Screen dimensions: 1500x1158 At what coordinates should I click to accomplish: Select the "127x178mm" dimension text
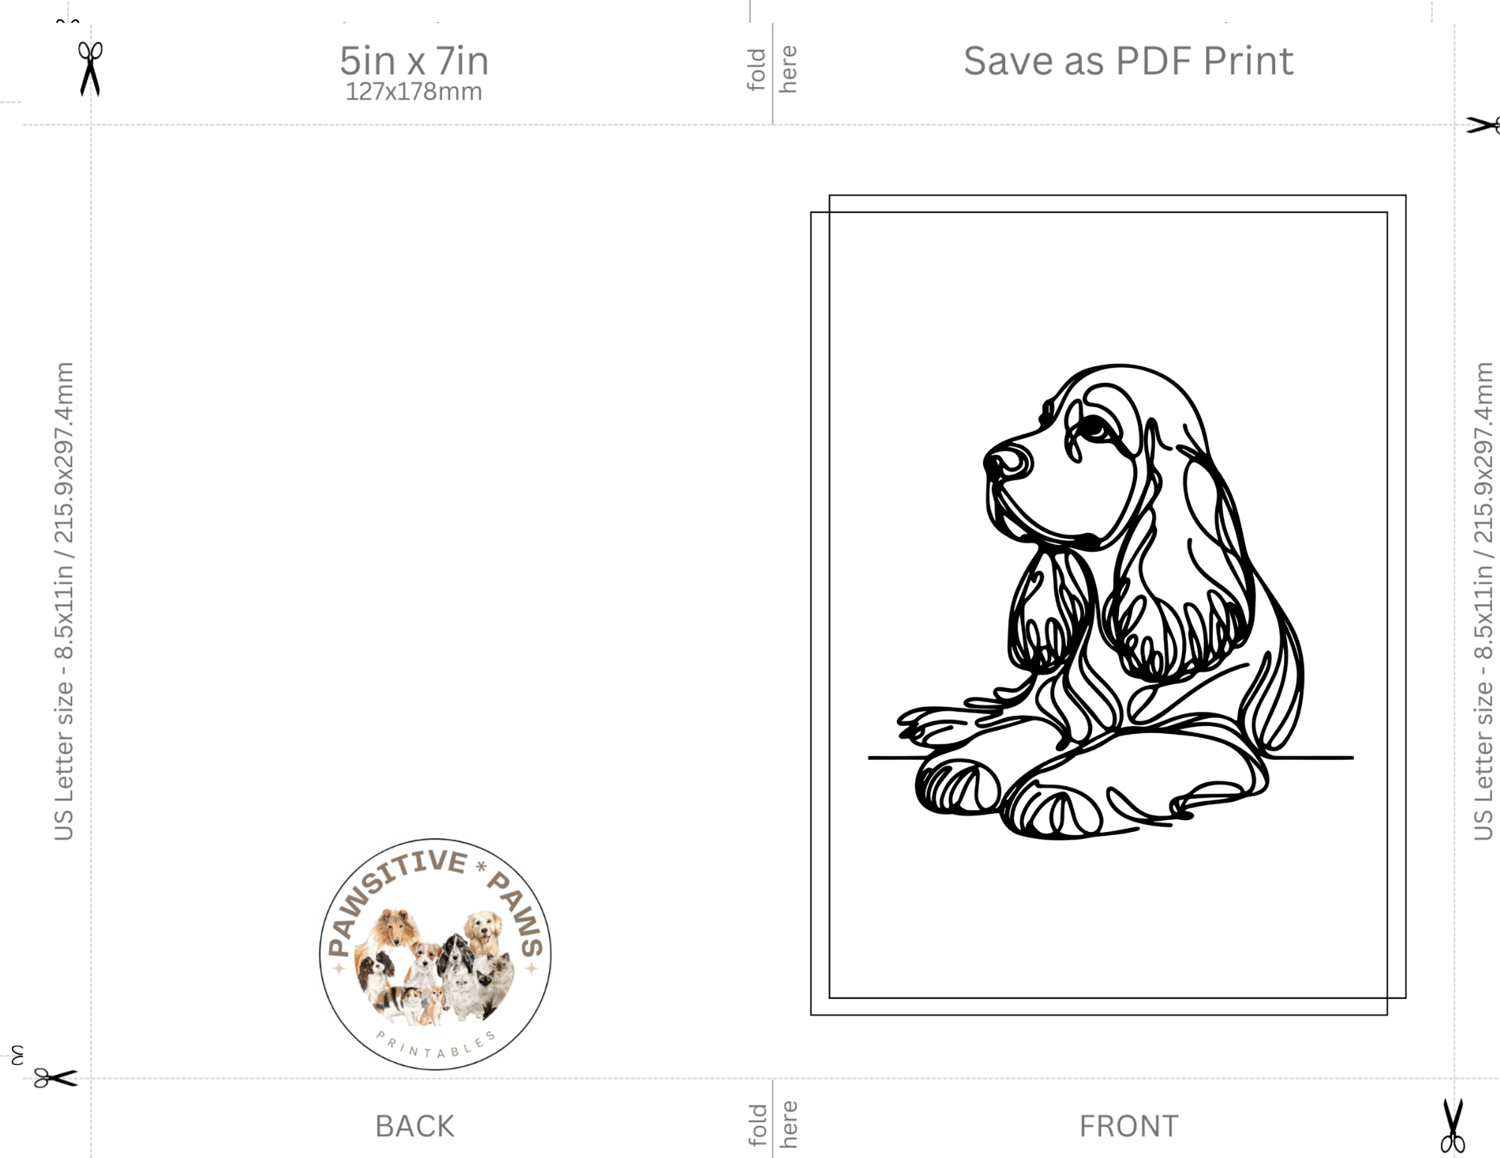[x=414, y=92]
